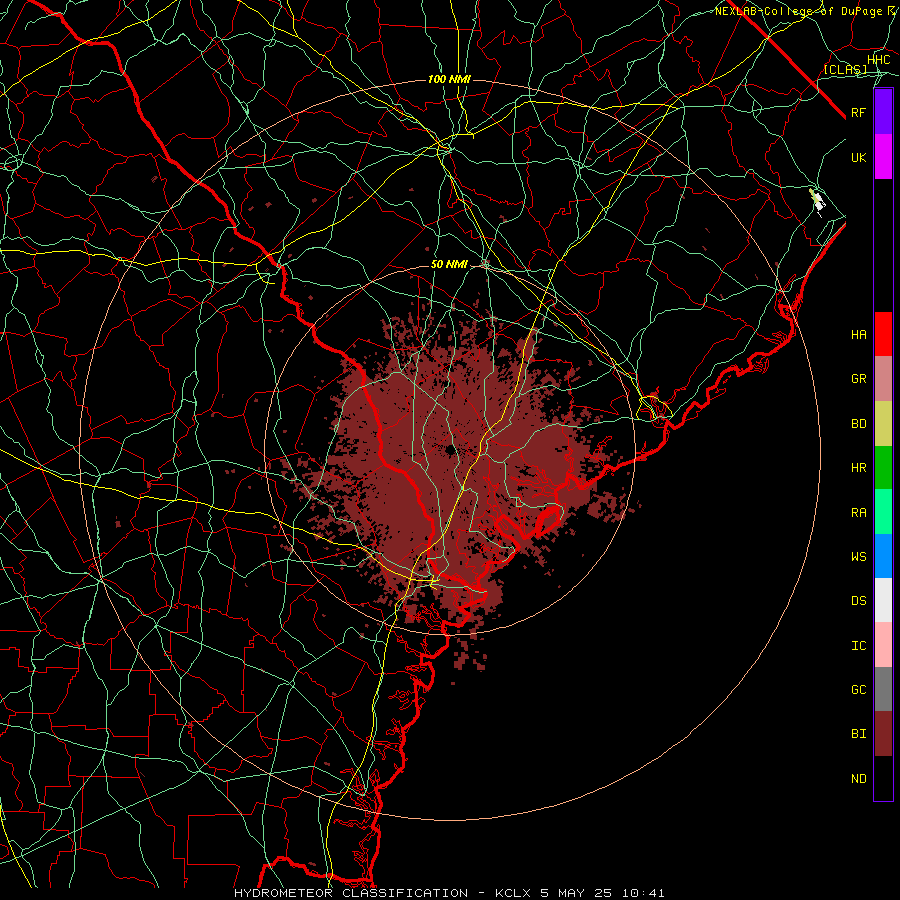Click the GR legend label
Viewport: 900px width, 900px height.
858,379
